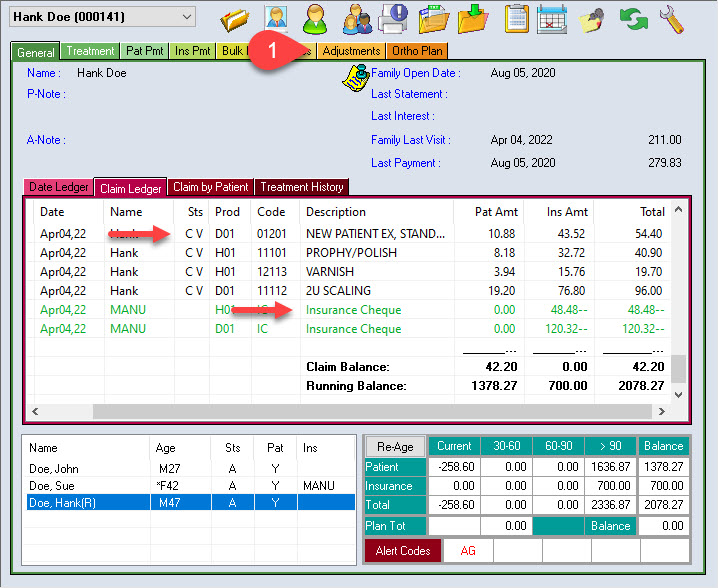Click the Date column header in ledger
Image resolution: width=718 pixels, height=588 pixels.
coord(69,212)
